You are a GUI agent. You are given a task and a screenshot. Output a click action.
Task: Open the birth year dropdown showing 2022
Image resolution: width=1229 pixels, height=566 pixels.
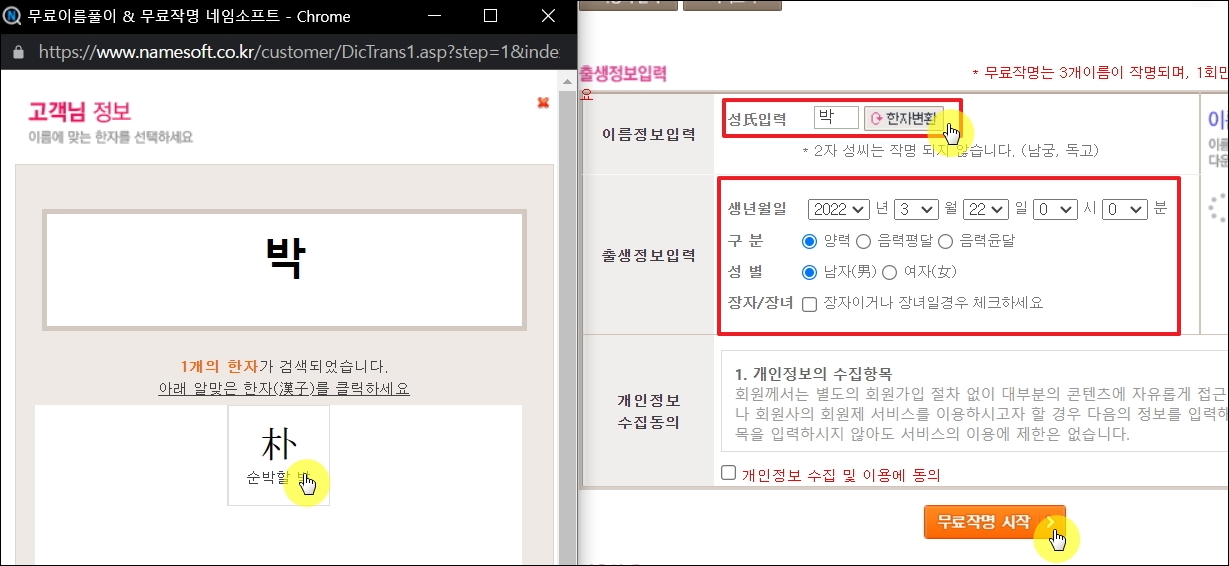tap(838, 209)
